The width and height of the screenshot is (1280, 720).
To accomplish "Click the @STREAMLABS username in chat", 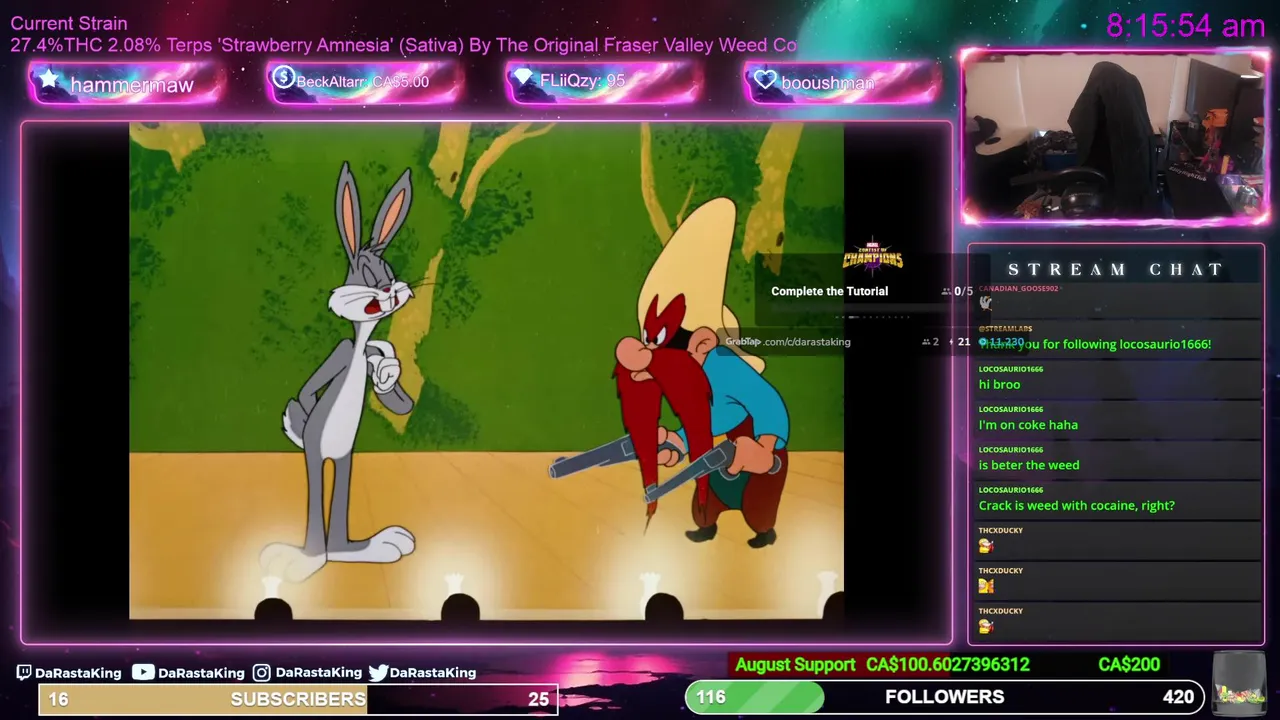I will click(x=1005, y=329).
